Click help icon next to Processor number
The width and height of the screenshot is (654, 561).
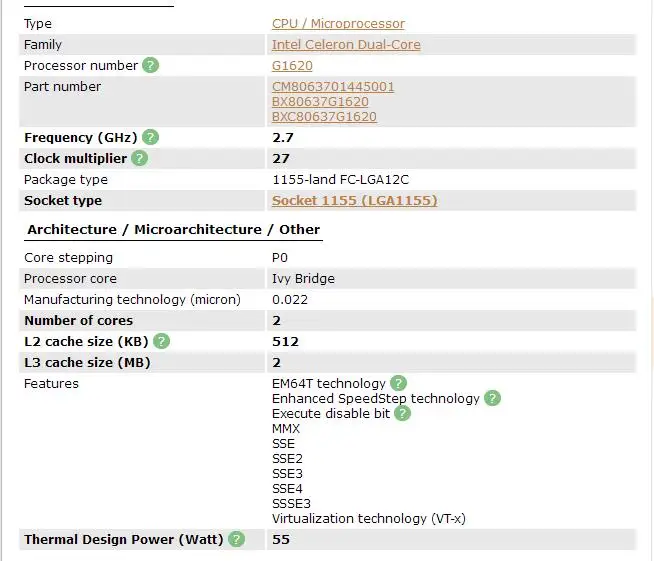[x=151, y=65]
